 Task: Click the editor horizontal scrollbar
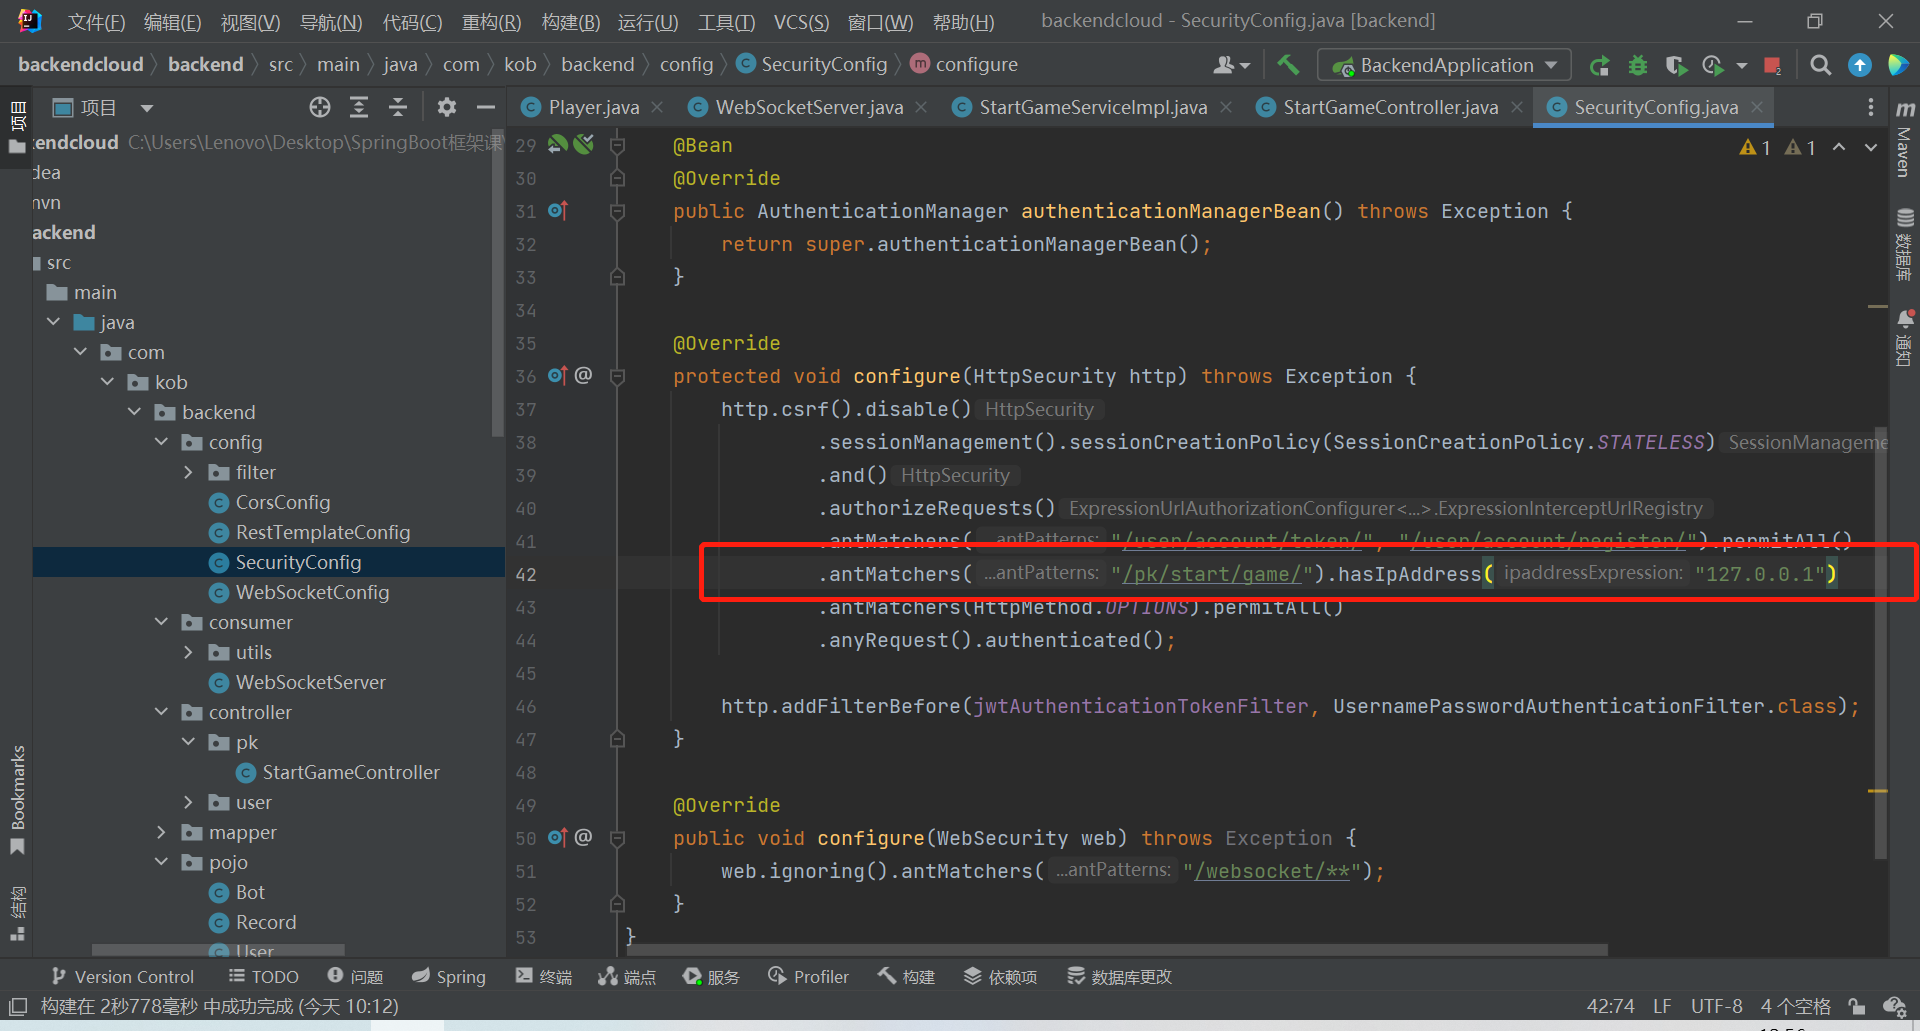click(1115, 949)
